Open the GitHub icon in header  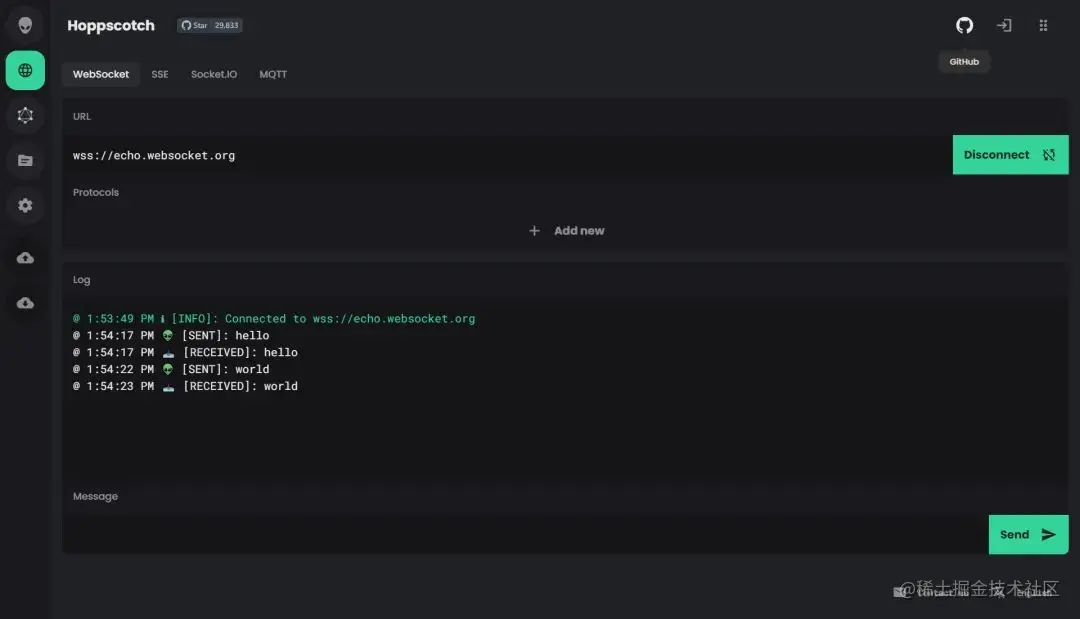point(964,25)
